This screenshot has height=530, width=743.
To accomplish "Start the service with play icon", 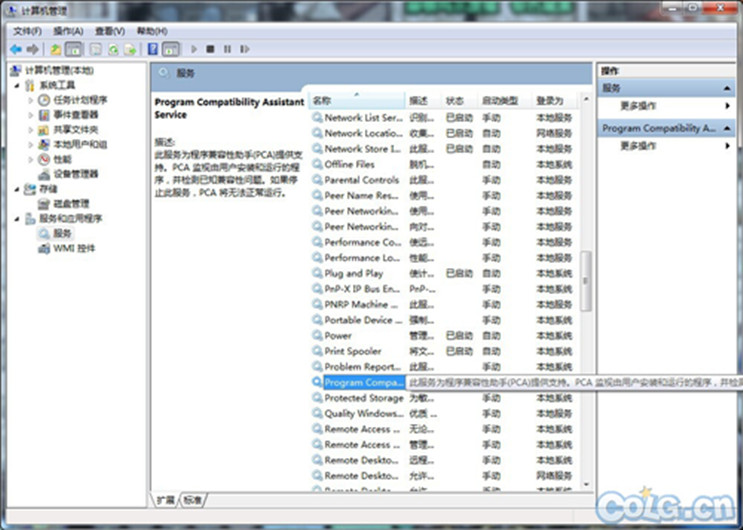I will [x=194, y=49].
